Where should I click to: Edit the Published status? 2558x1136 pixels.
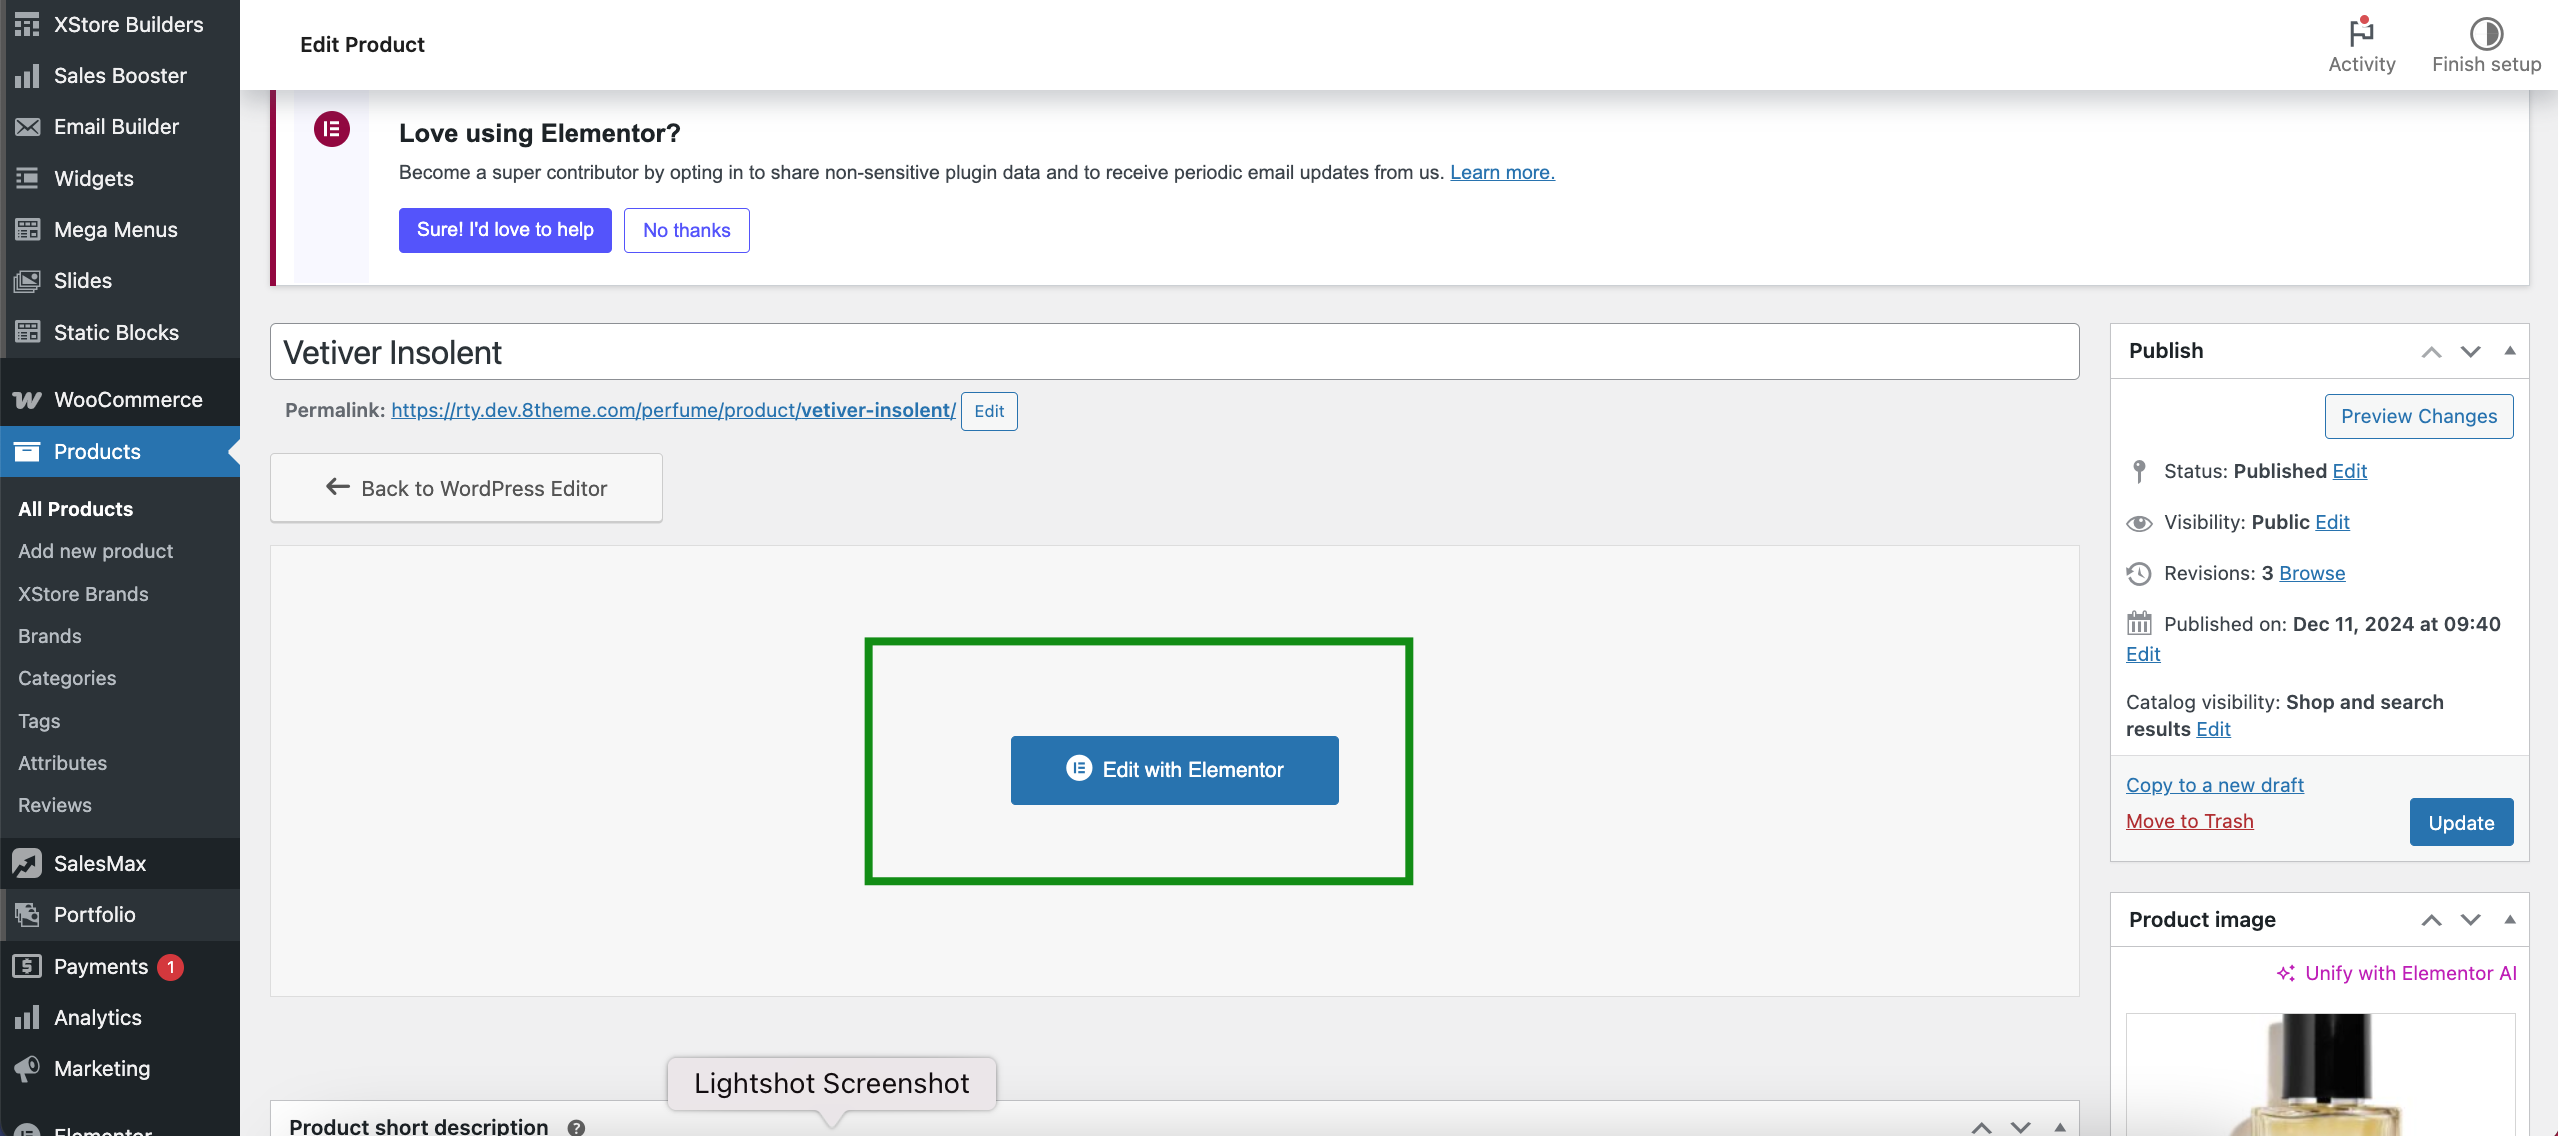(2349, 471)
